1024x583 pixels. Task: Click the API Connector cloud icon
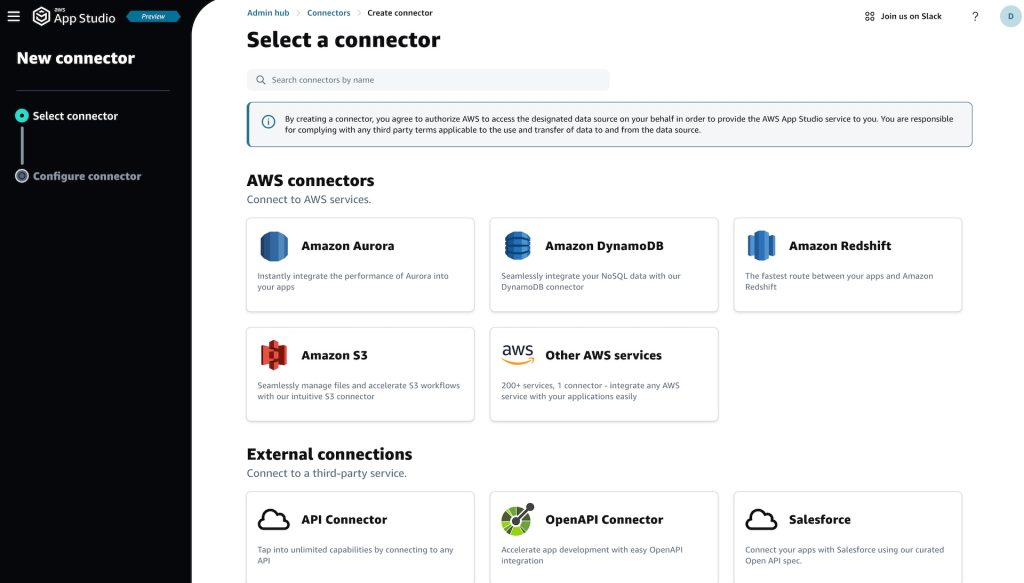[274, 520]
